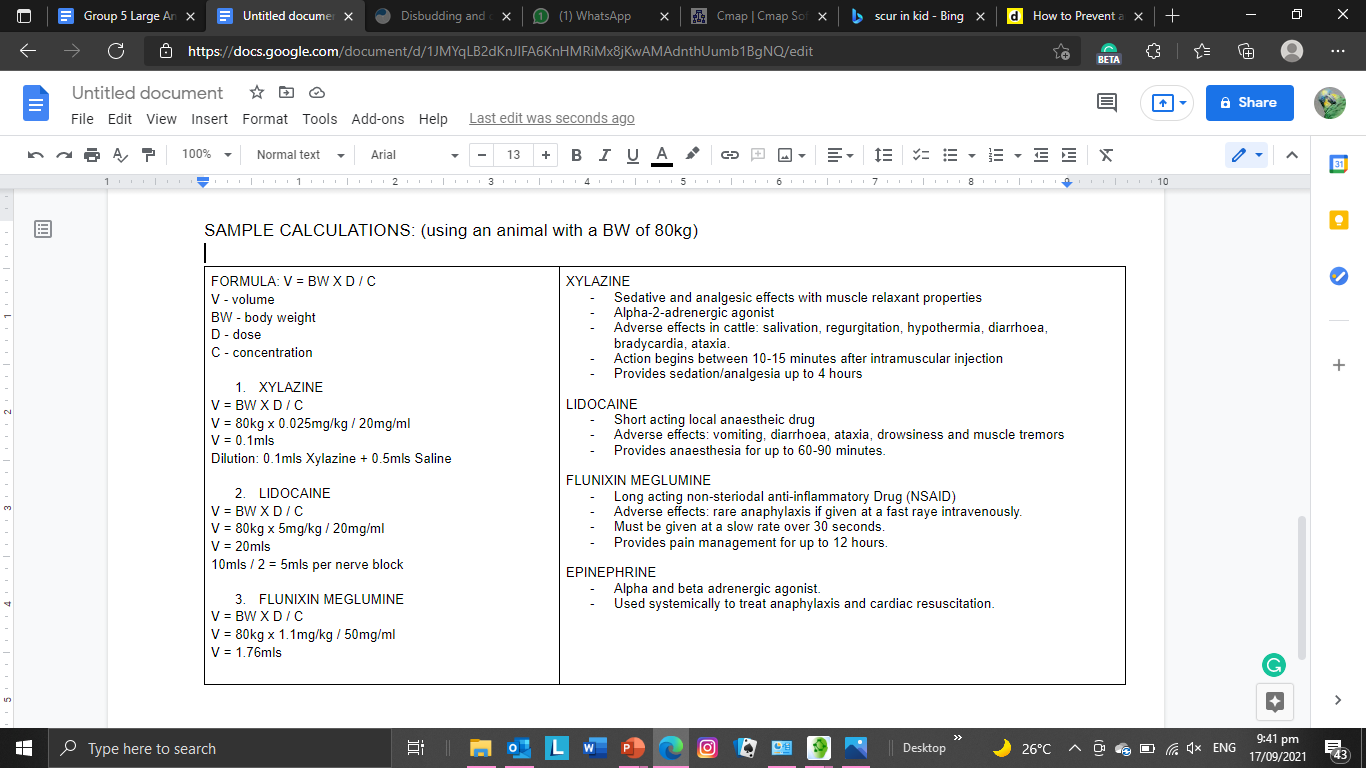This screenshot has height=768, width=1366.
Task: Insert a link with the link icon
Action: tap(729, 155)
